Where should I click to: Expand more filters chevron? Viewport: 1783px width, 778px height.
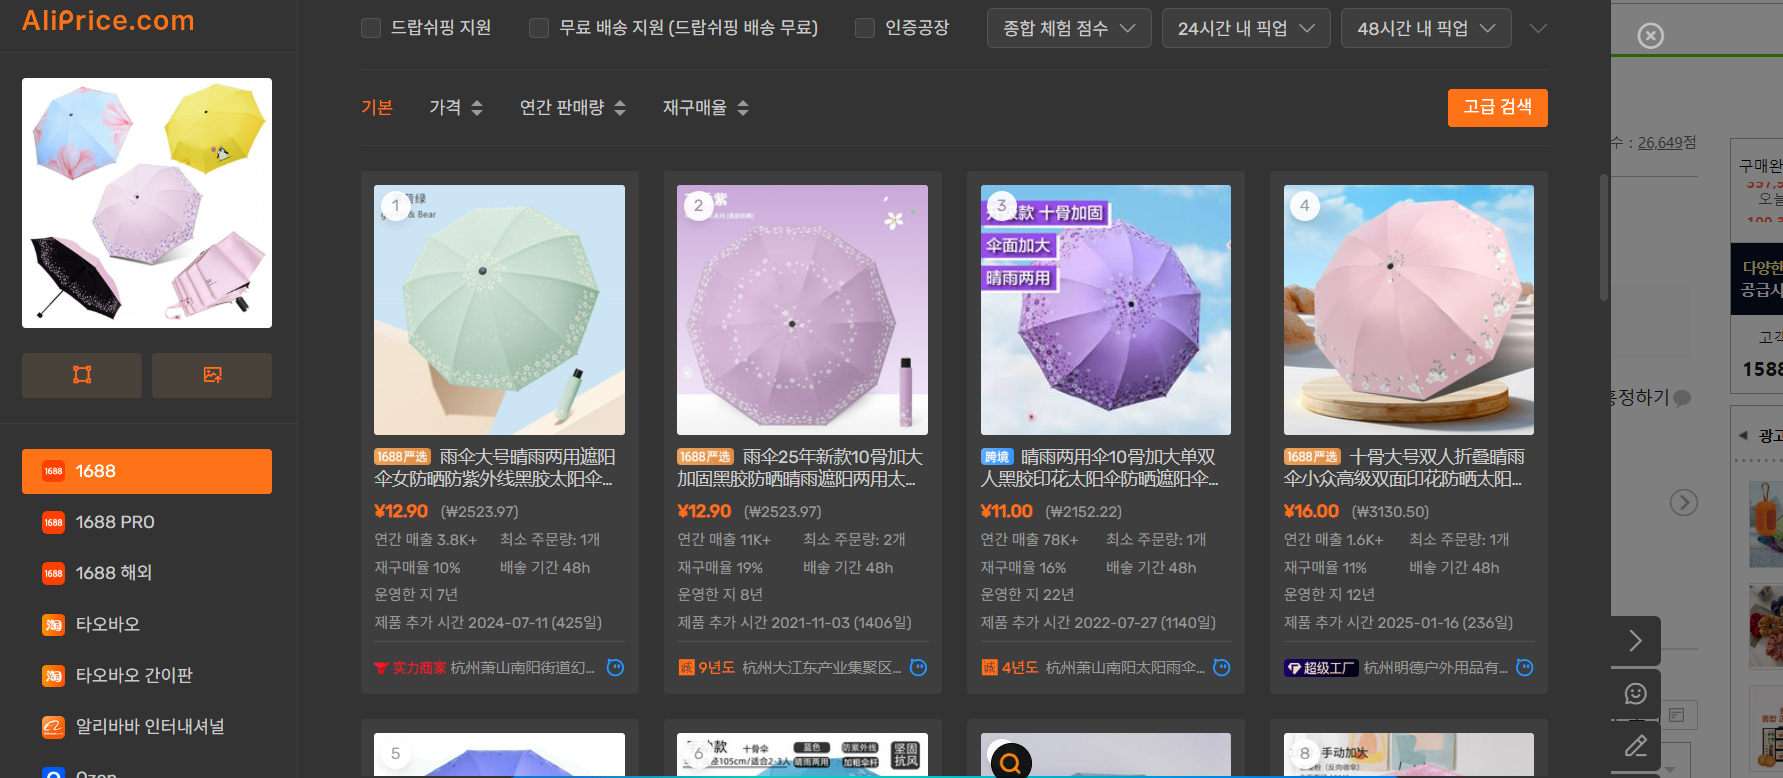point(1538,28)
